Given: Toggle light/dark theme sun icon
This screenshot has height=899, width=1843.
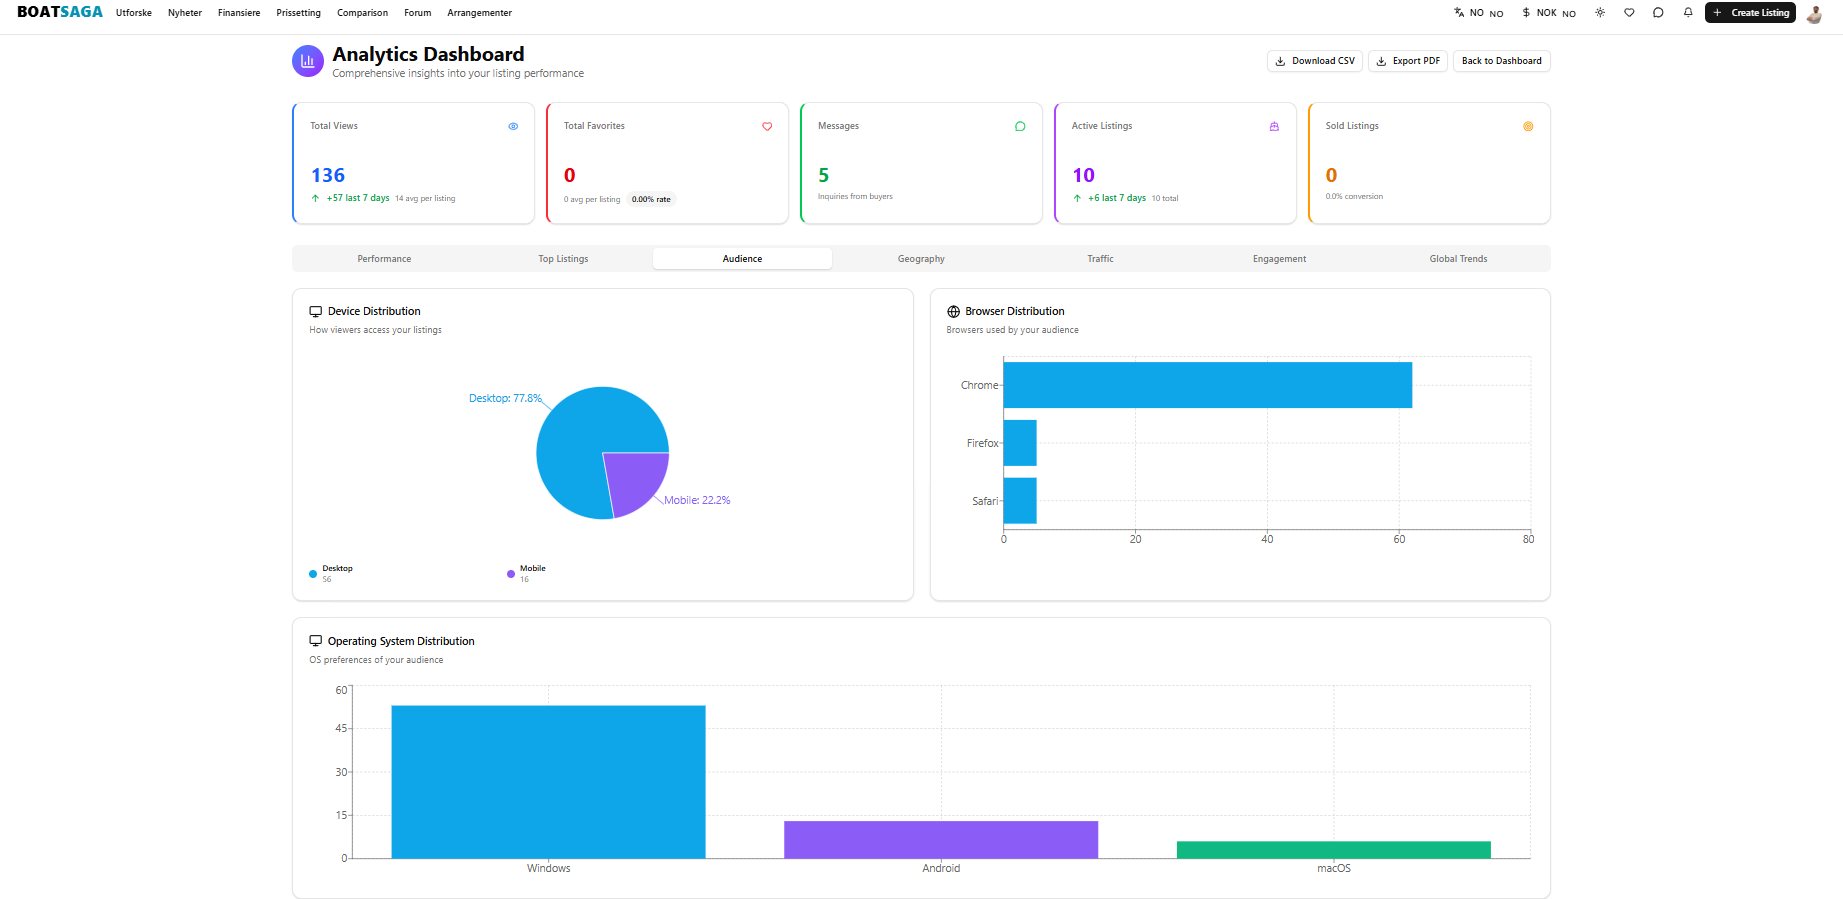Looking at the screenshot, I should tap(1600, 13).
